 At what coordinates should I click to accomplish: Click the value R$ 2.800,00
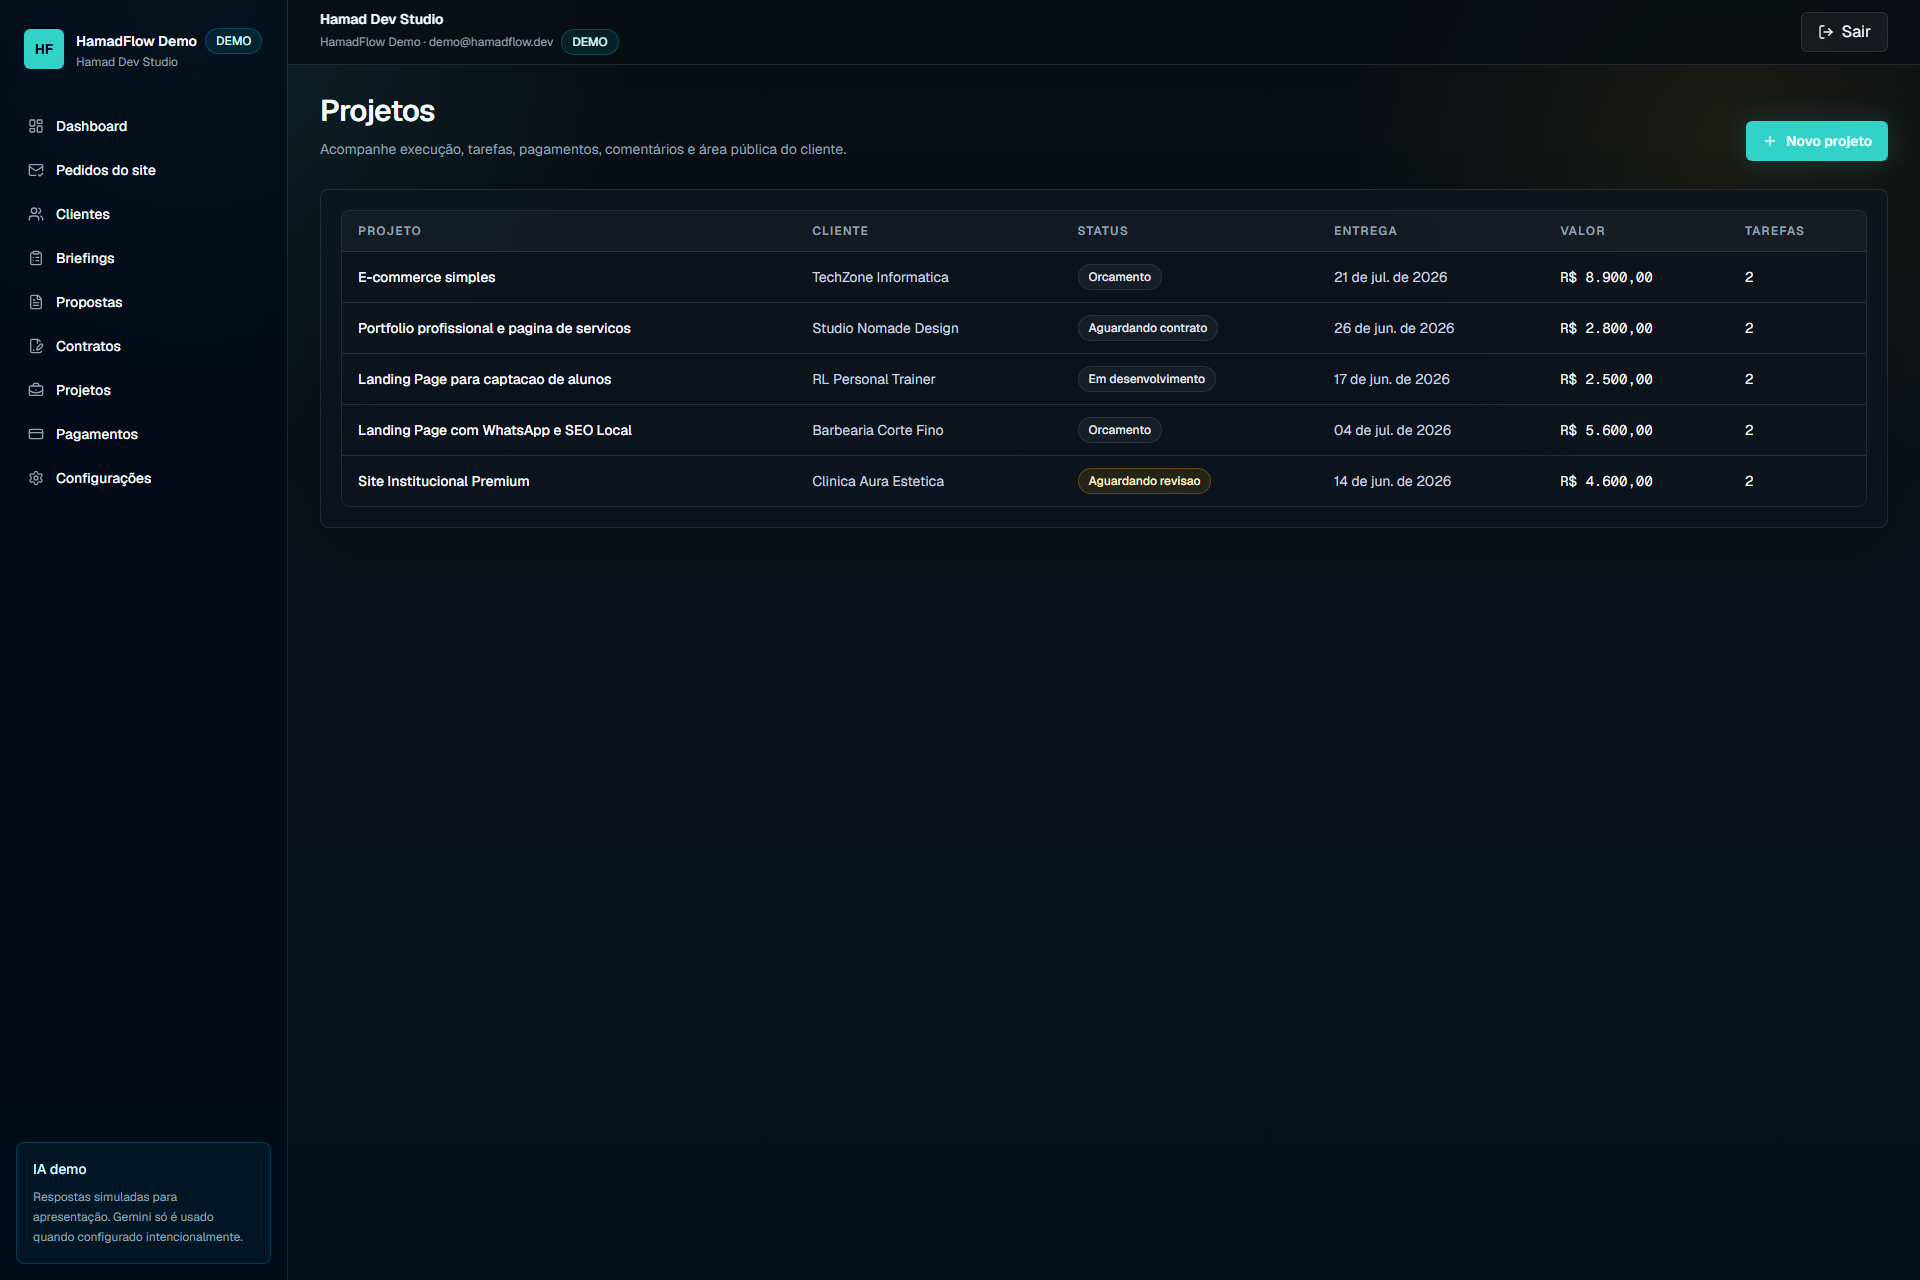pos(1606,328)
